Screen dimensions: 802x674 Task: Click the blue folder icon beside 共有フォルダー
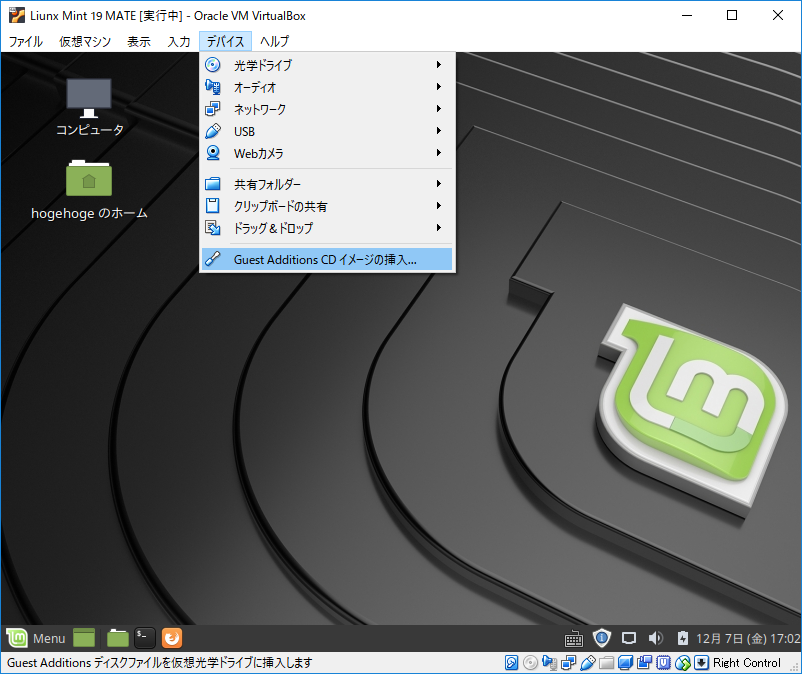click(213, 184)
